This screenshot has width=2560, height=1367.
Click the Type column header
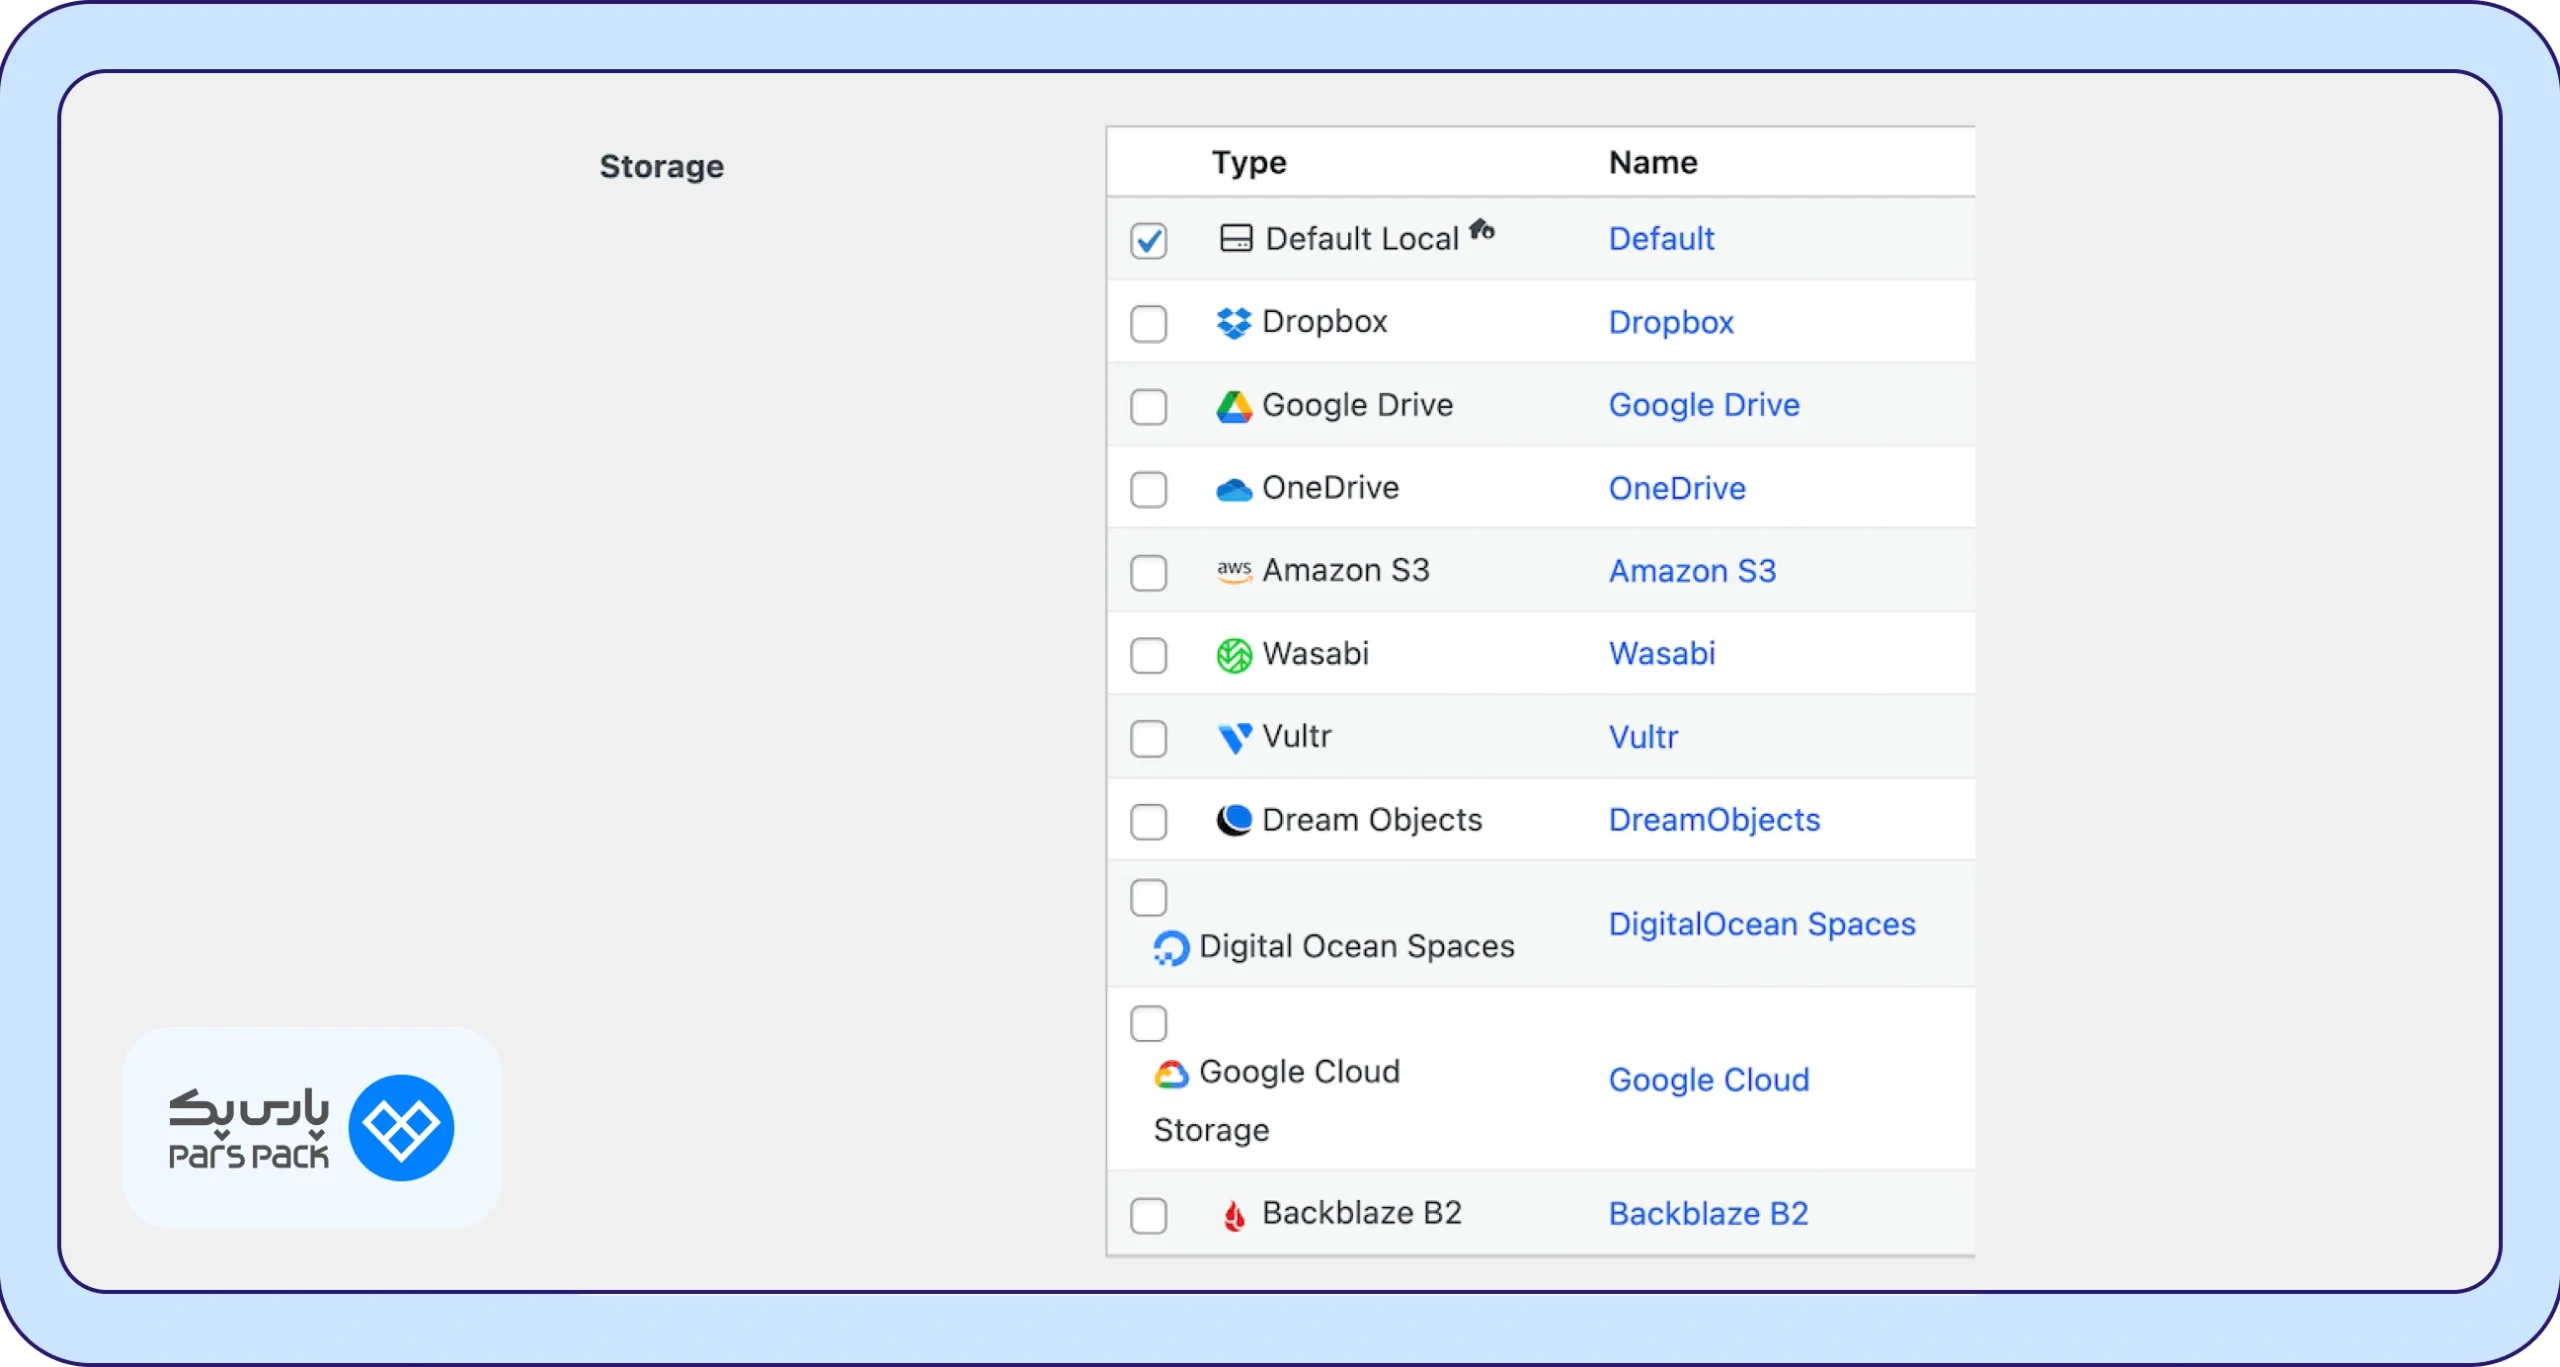1249,163
